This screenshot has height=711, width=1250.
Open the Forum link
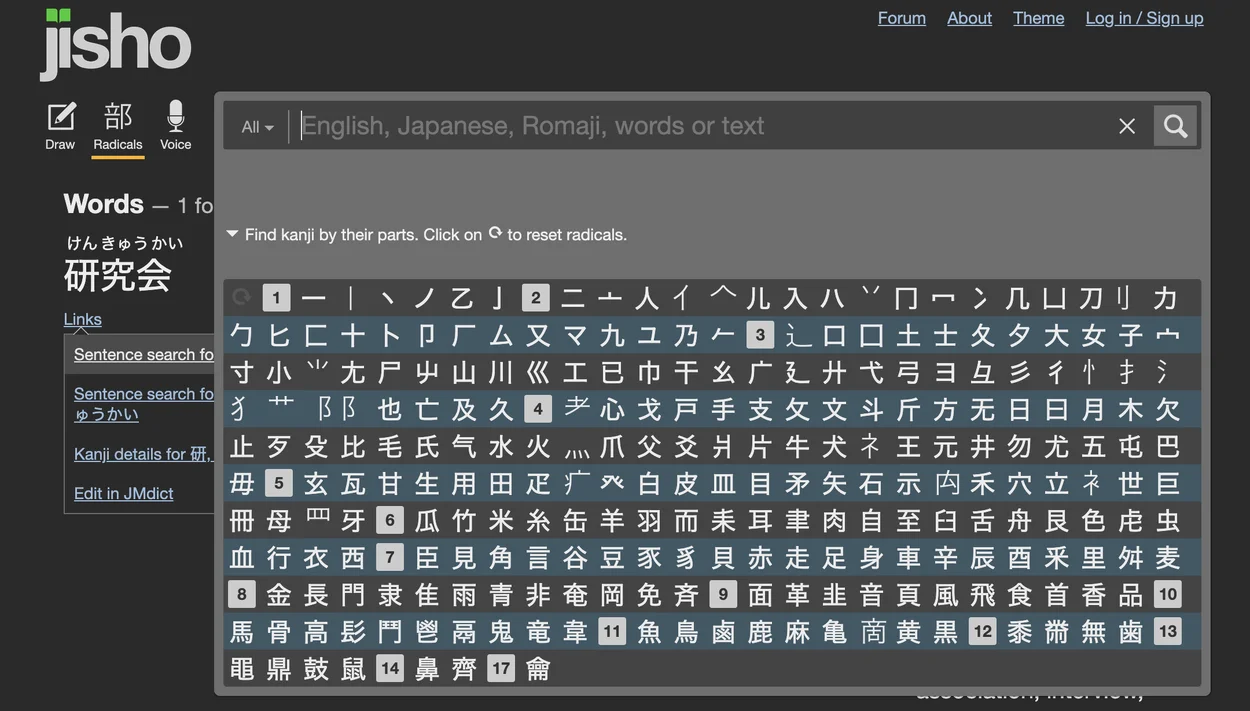(902, 18)
